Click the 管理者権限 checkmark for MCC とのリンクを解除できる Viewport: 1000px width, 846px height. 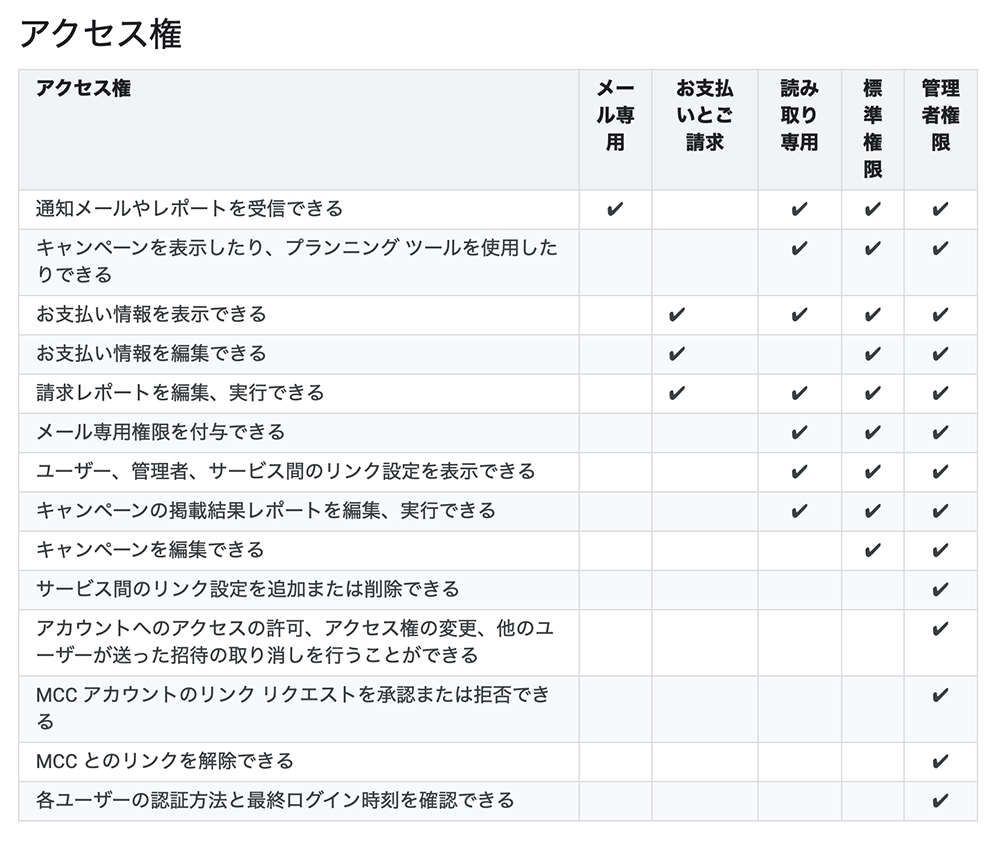click(940, 761)
